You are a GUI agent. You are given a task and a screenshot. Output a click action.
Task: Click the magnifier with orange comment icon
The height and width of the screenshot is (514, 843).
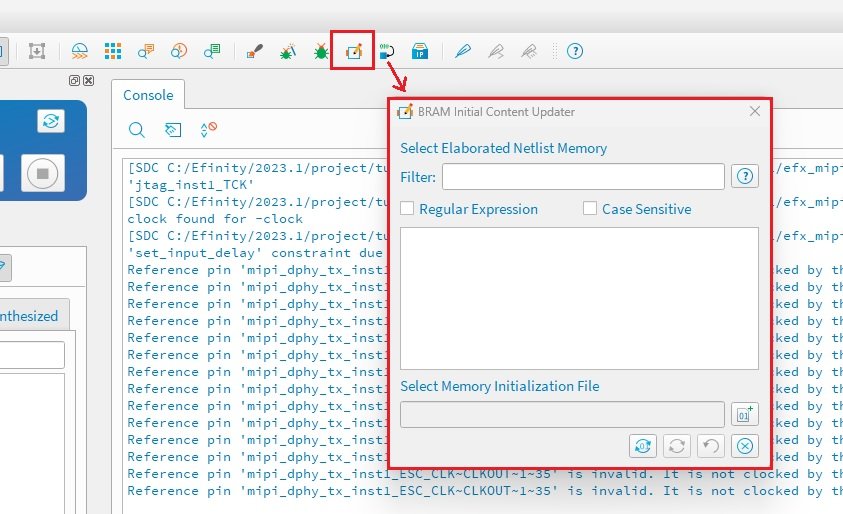click(x=146, y=51)
